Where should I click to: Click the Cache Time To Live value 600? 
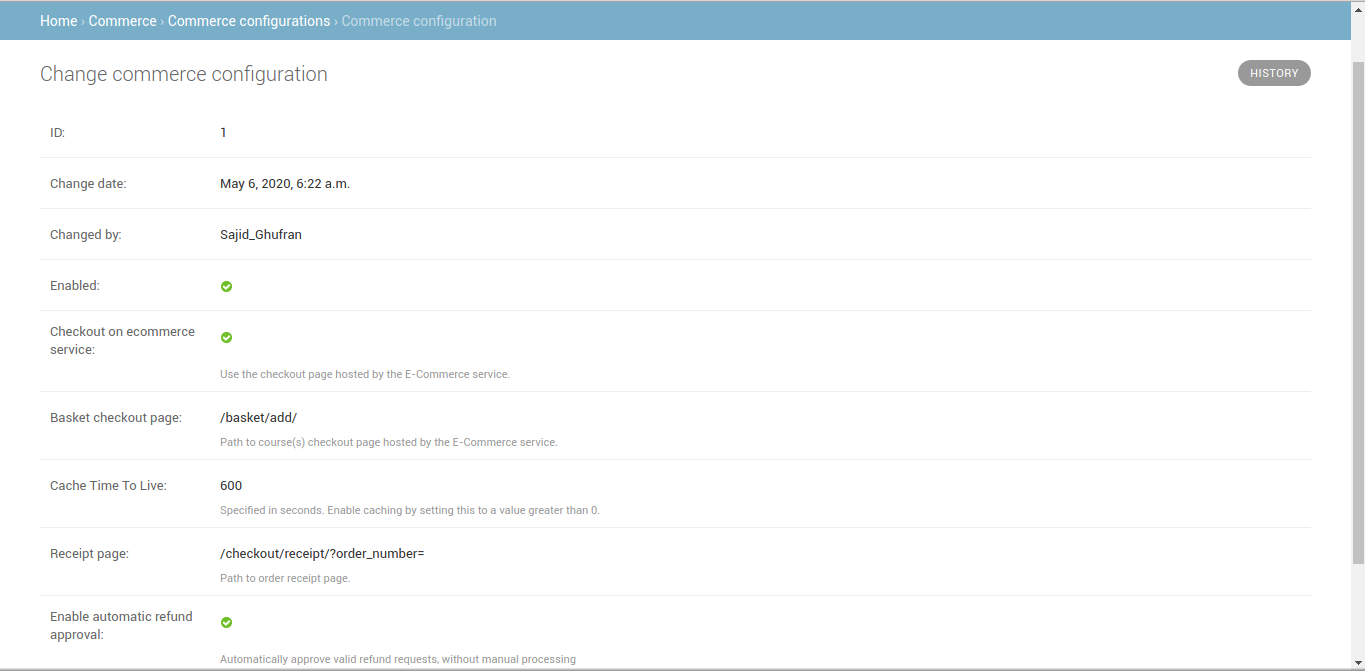pos(231,485)
